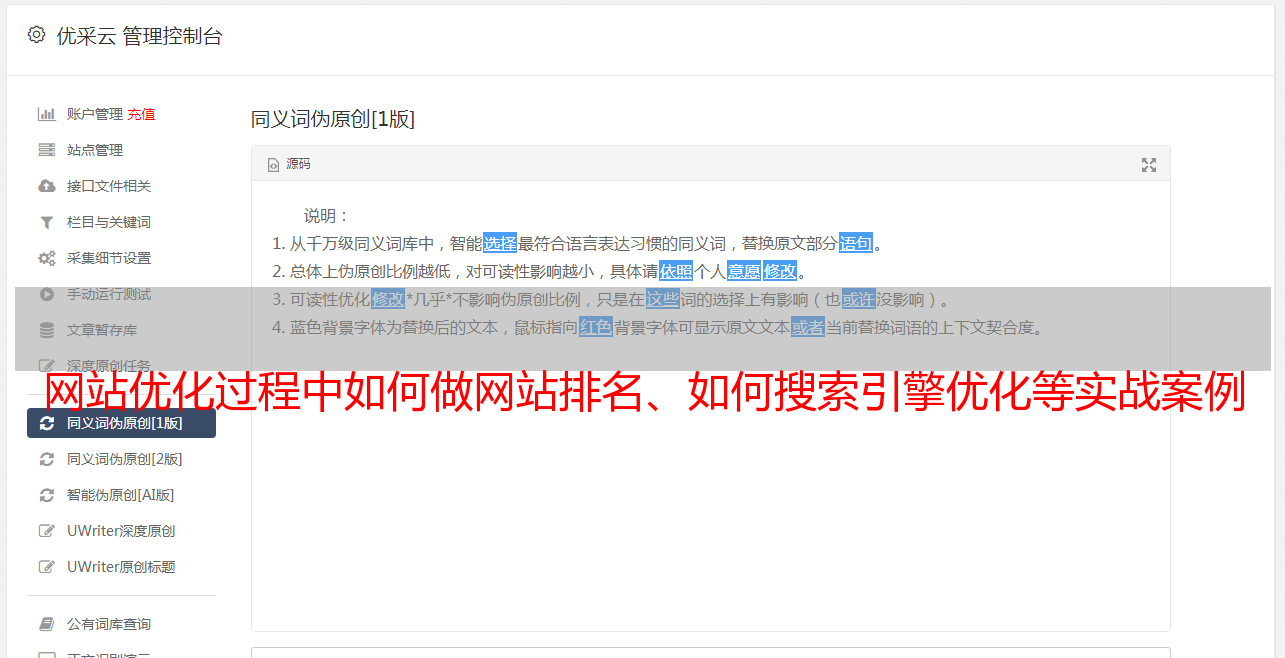
Task: Click the highlighted word 选择 in the text
Action: click(500, 243)
